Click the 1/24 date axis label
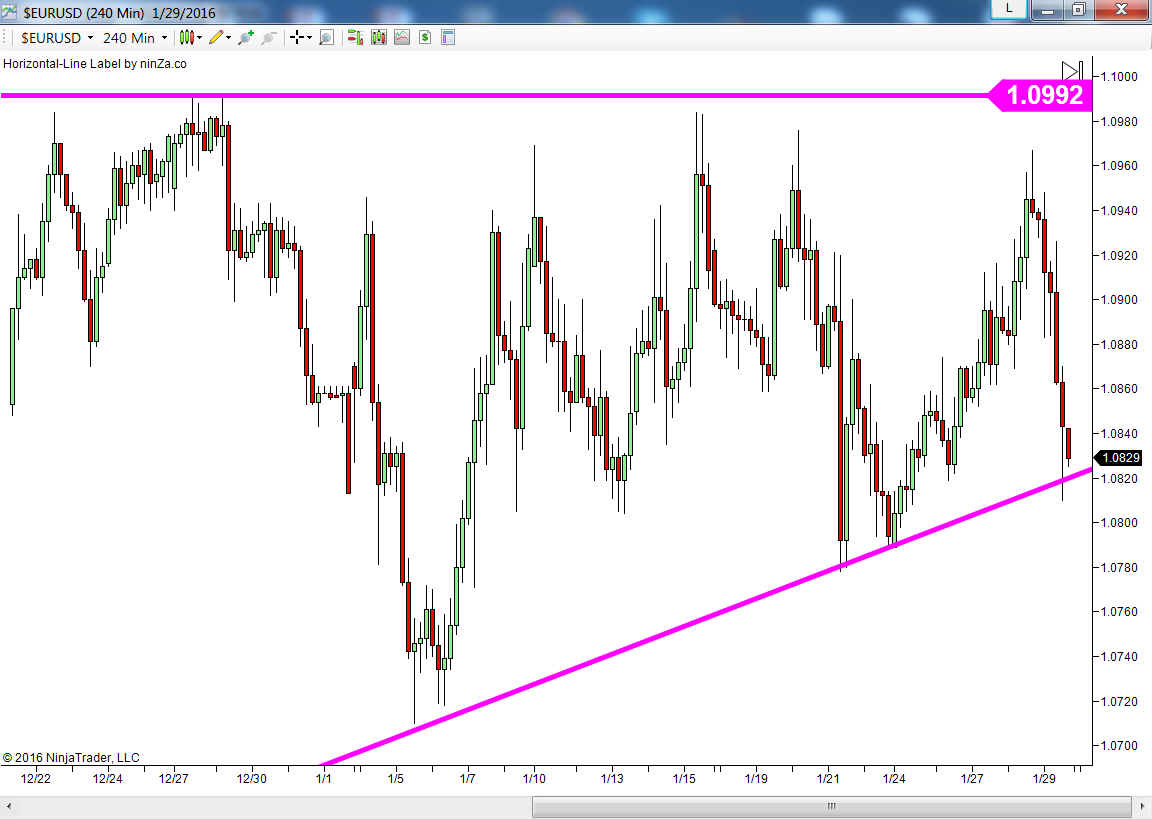Viewport: 1152px width, 819px height. point(893,779)
